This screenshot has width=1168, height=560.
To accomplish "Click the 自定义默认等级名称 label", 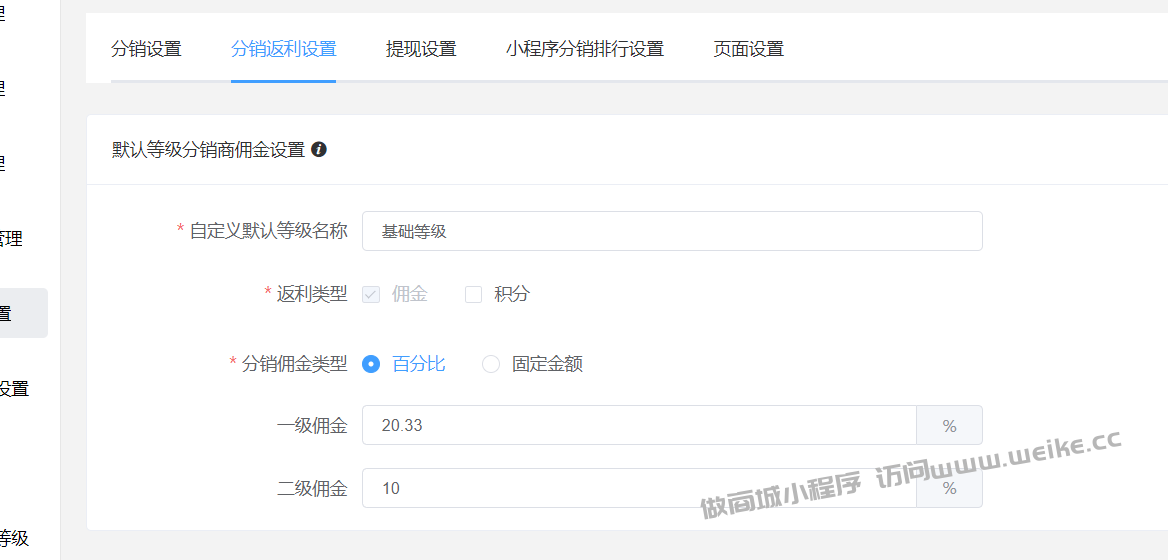I will pyautogui.click(x=268, y=231).
